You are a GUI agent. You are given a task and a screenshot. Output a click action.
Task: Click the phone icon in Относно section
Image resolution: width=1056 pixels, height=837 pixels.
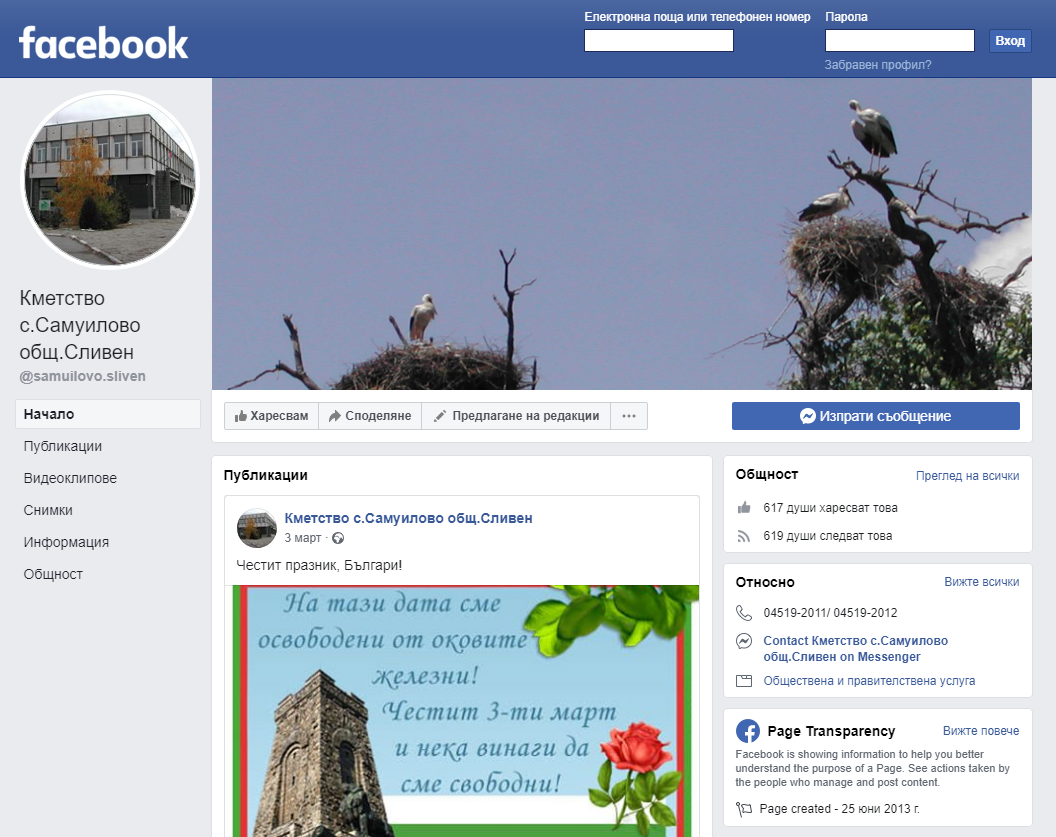pos(743,613)
